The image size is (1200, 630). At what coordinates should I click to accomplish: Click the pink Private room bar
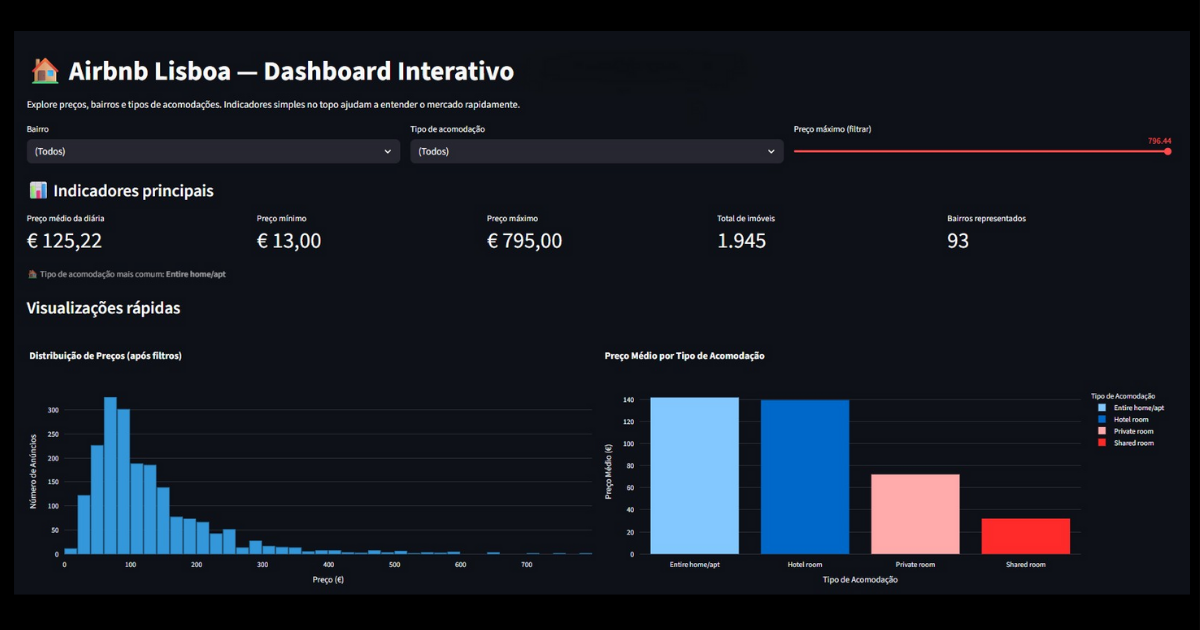[x=915, y=513]
